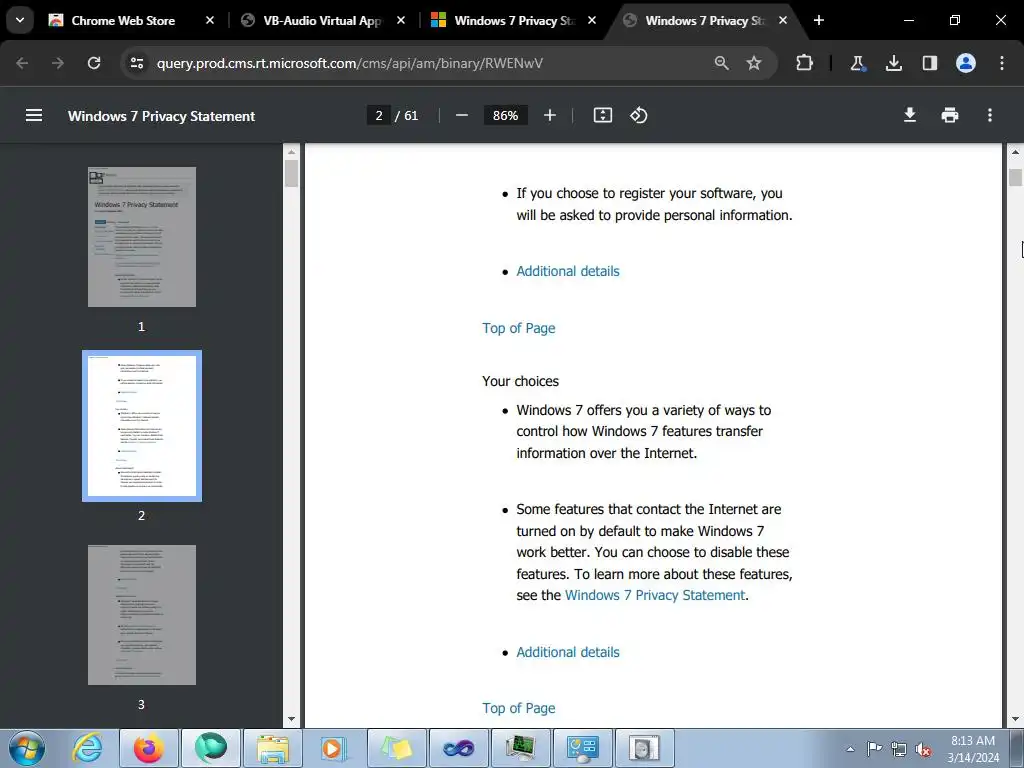This screenshot has width=1024, height=768.
Task: Launch Internet Explorer from taskbar
Action: (88, 748)
